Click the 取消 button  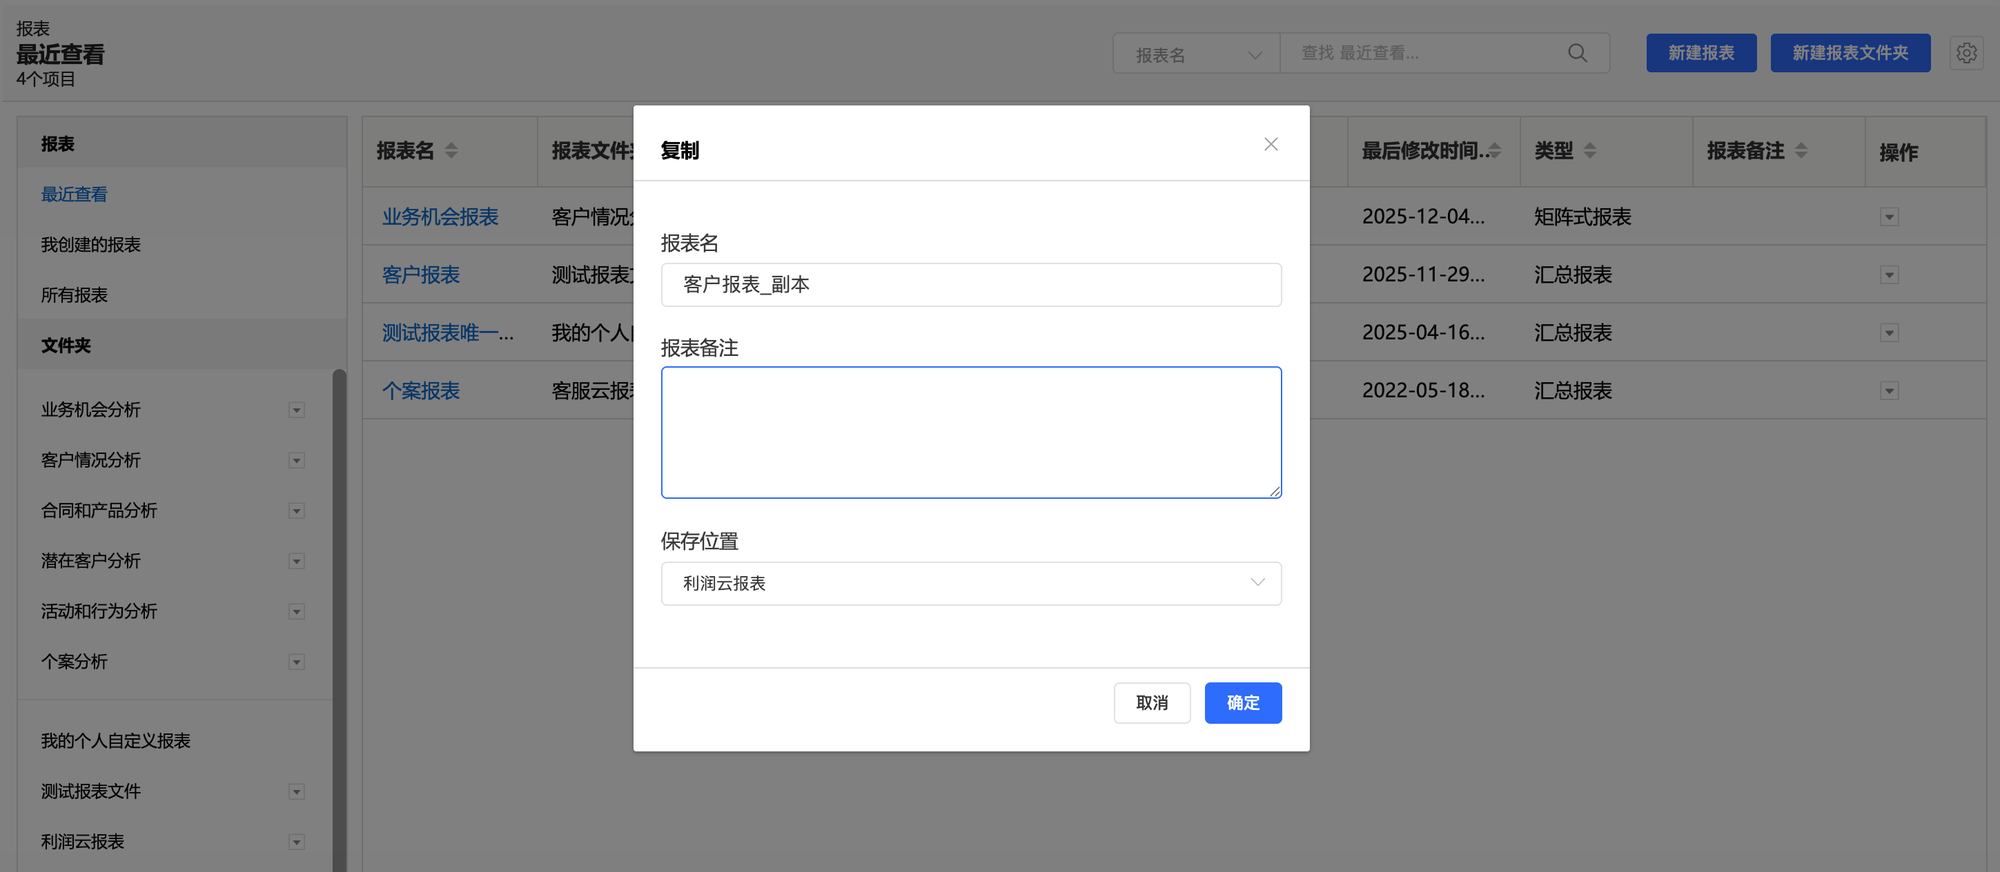tap(1151, 703)
